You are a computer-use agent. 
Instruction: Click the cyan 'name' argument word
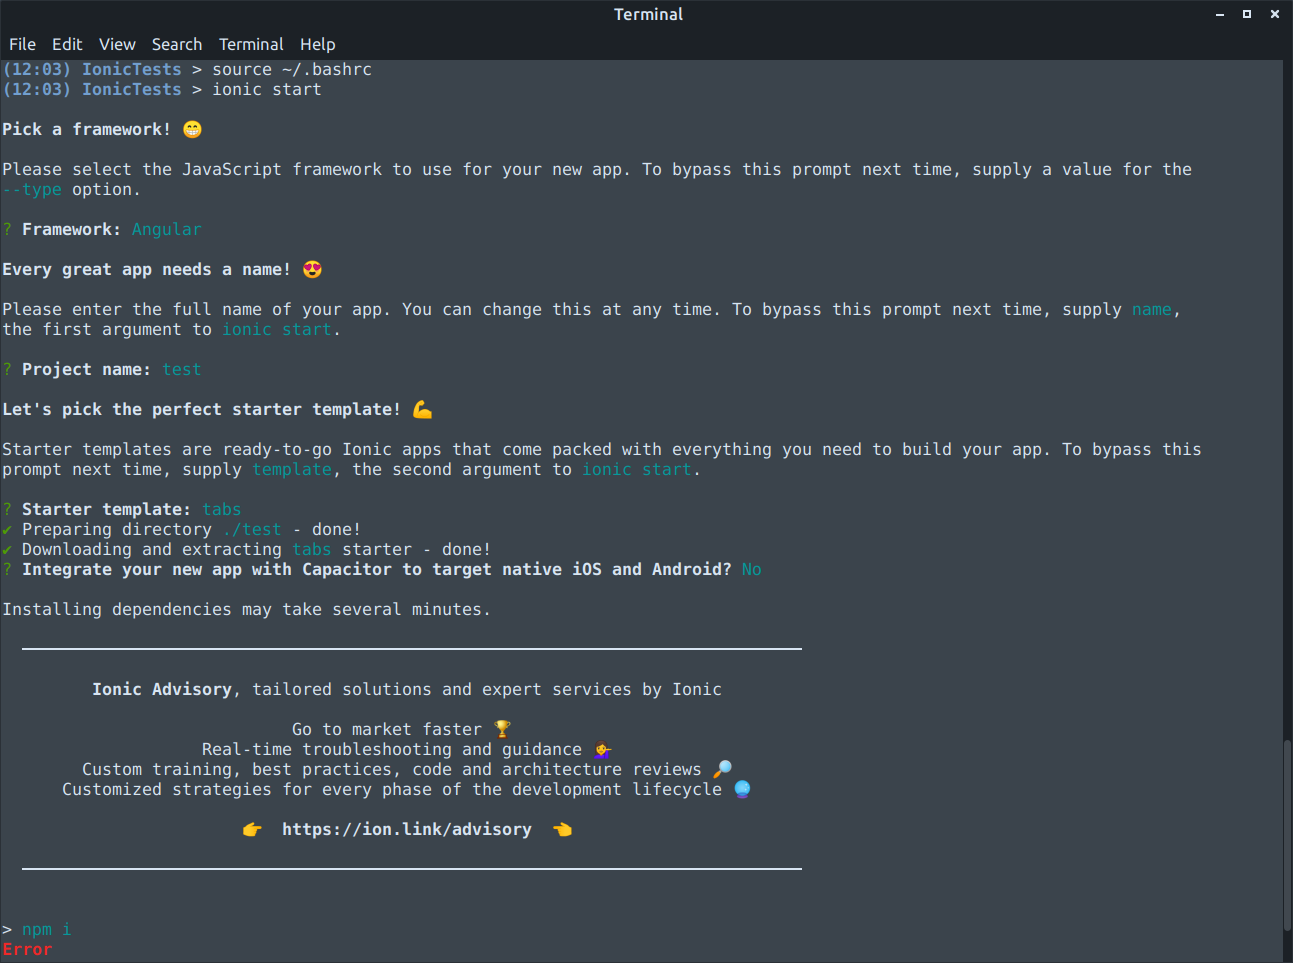click(x=1152, y=309)
